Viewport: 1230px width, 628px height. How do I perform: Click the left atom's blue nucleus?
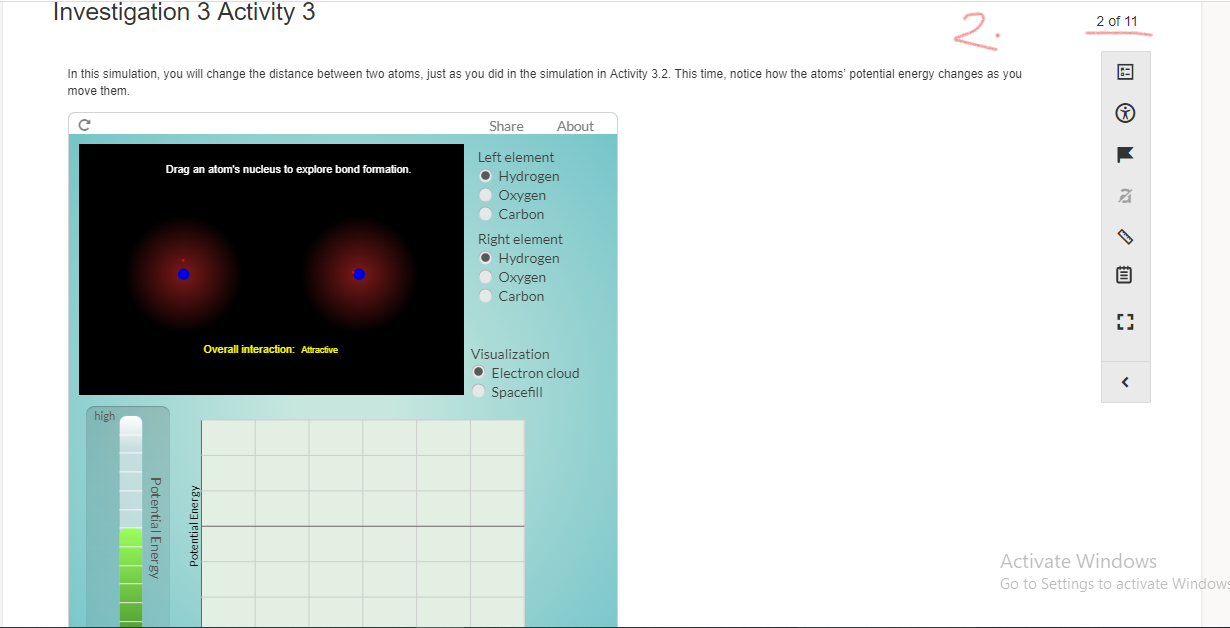tap(184, 273)
